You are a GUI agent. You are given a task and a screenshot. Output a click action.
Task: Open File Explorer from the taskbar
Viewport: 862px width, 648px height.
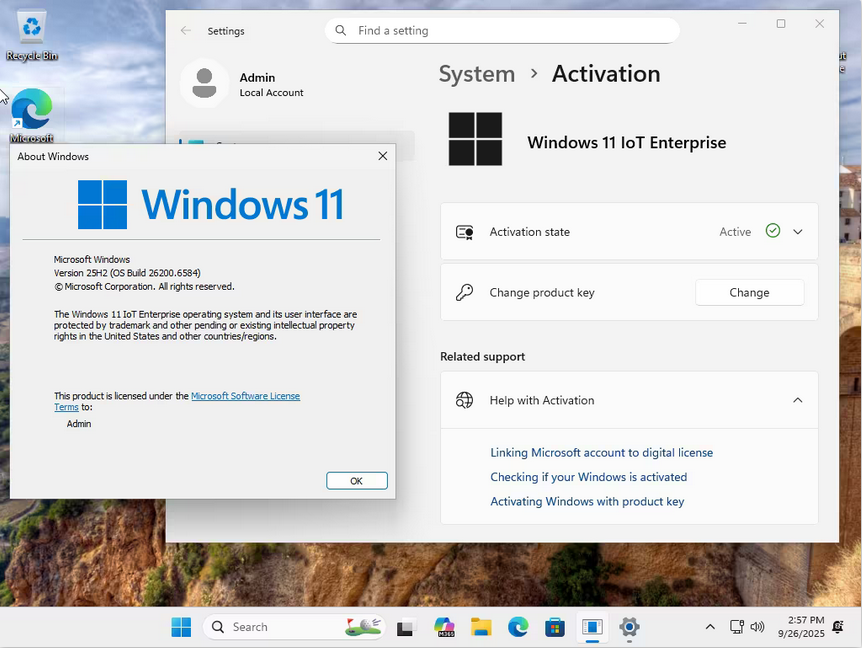pyautogui.click(x=481, y=627)
